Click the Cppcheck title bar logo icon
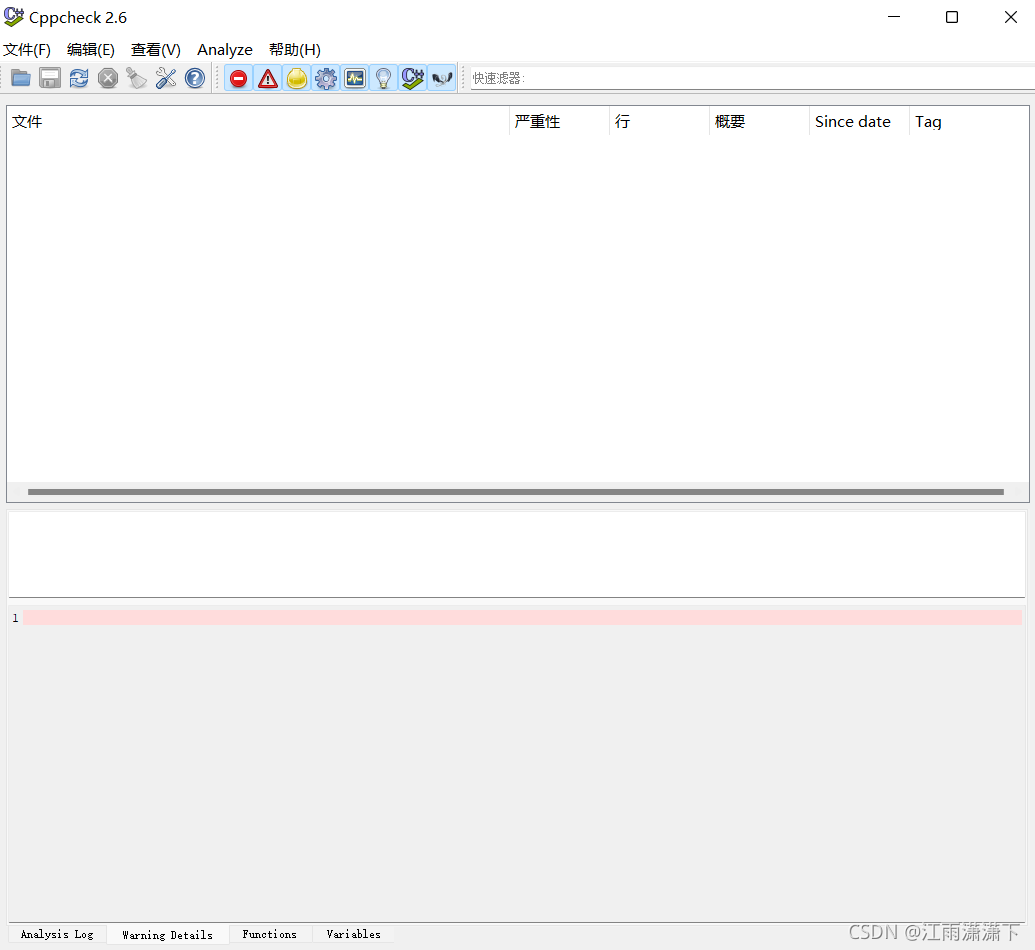The image size is (1035, 950). [14, 17]
